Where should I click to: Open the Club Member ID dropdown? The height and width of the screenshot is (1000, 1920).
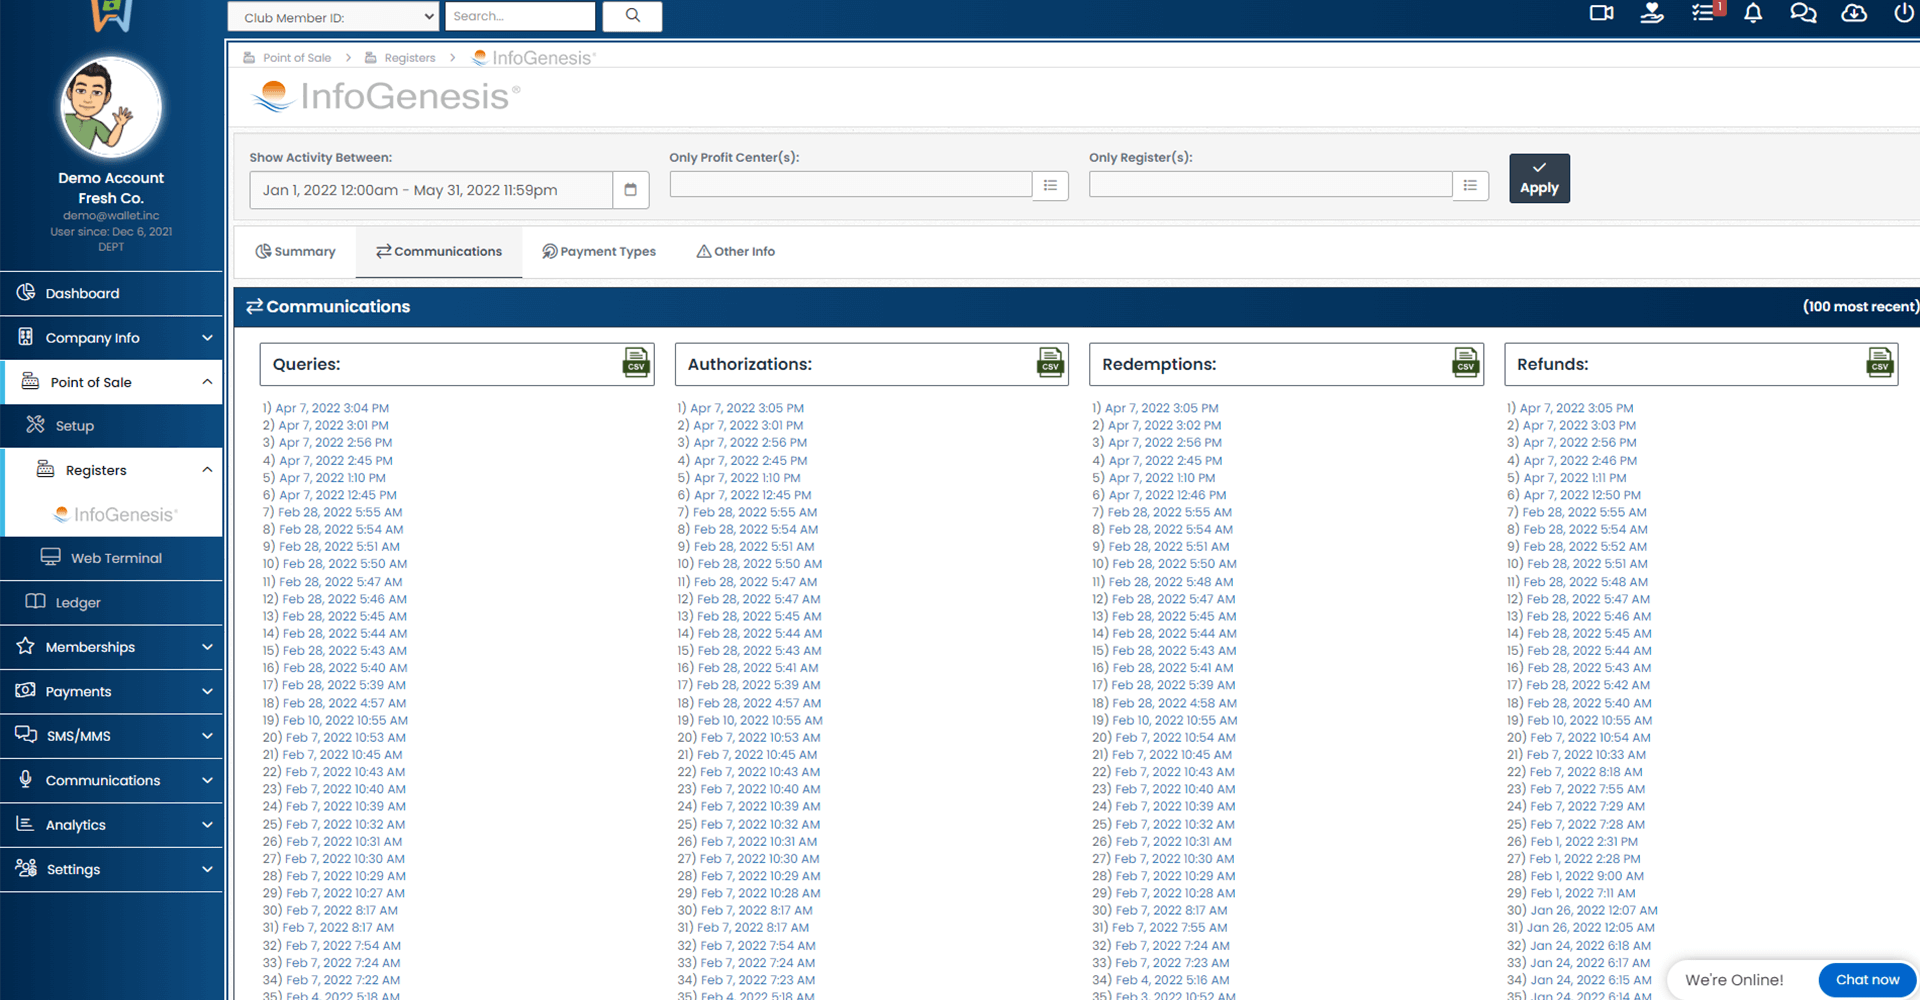(333, 17)
